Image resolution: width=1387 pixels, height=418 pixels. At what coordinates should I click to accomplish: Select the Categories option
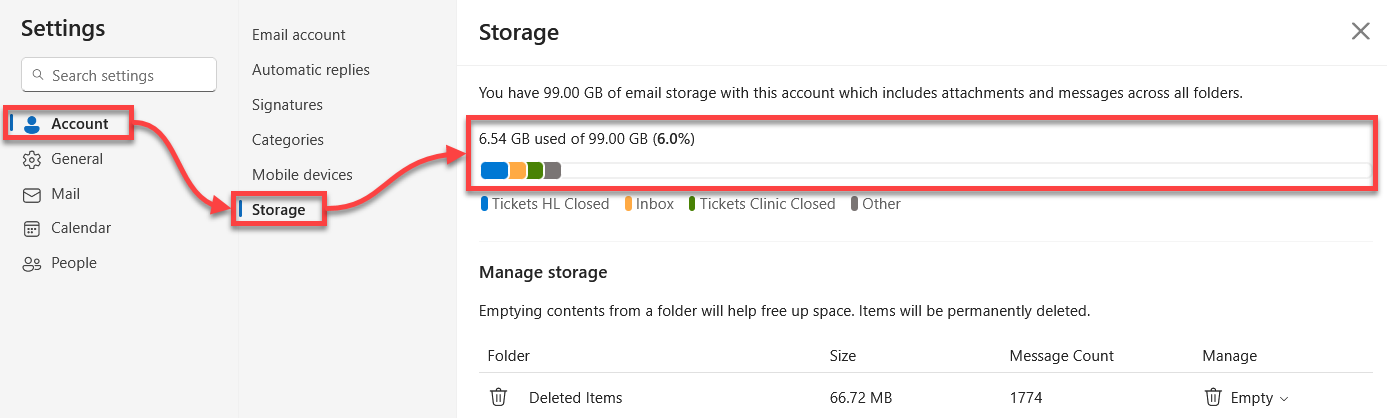[x=287, y=140]
